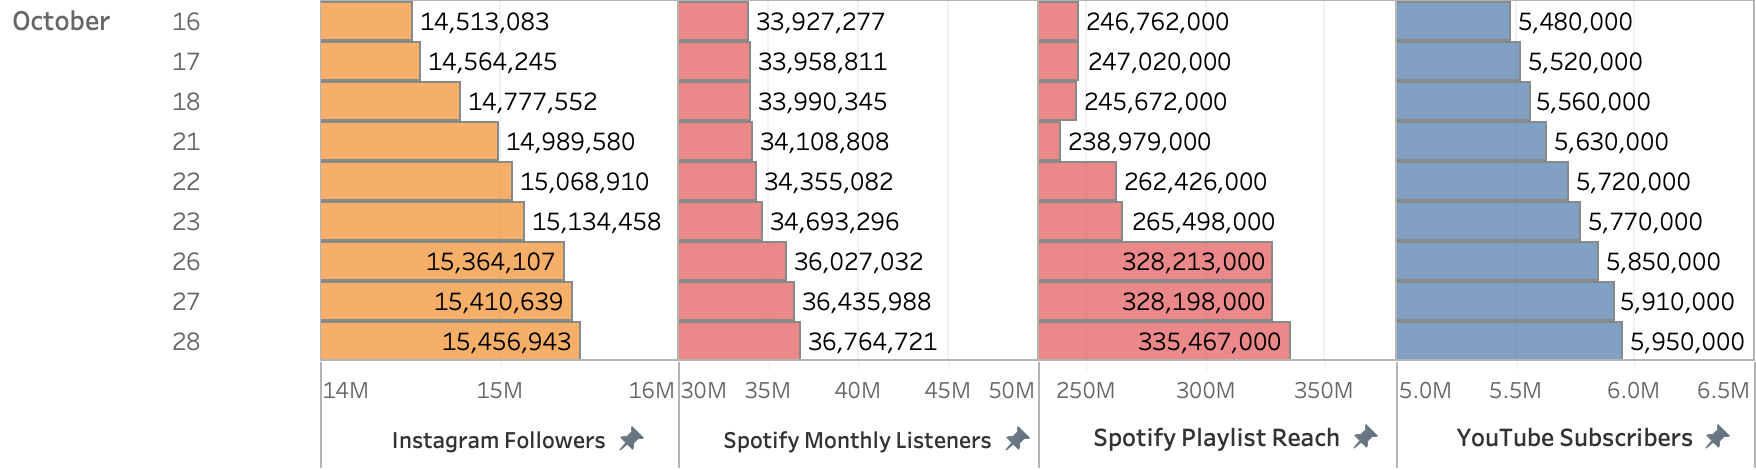Select the red bar labeled 335,467,000

pyautogui.click(x=1164, y=341)
